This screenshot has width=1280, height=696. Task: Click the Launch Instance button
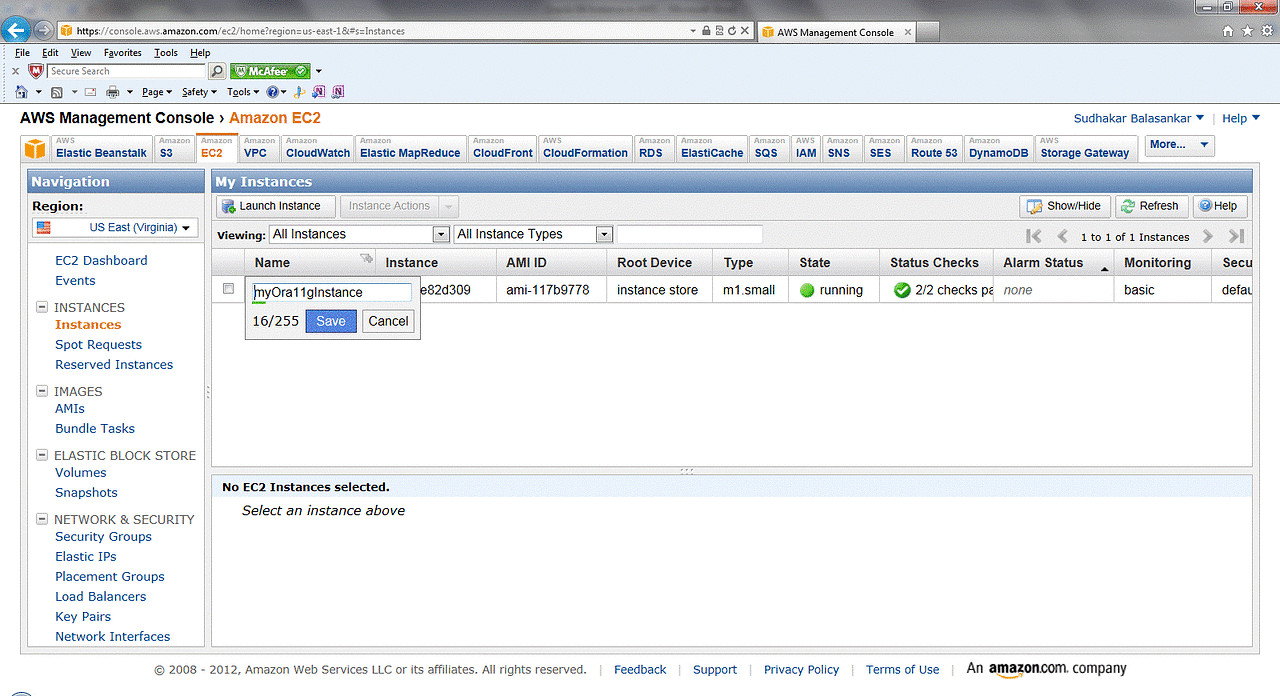(276, 206)
